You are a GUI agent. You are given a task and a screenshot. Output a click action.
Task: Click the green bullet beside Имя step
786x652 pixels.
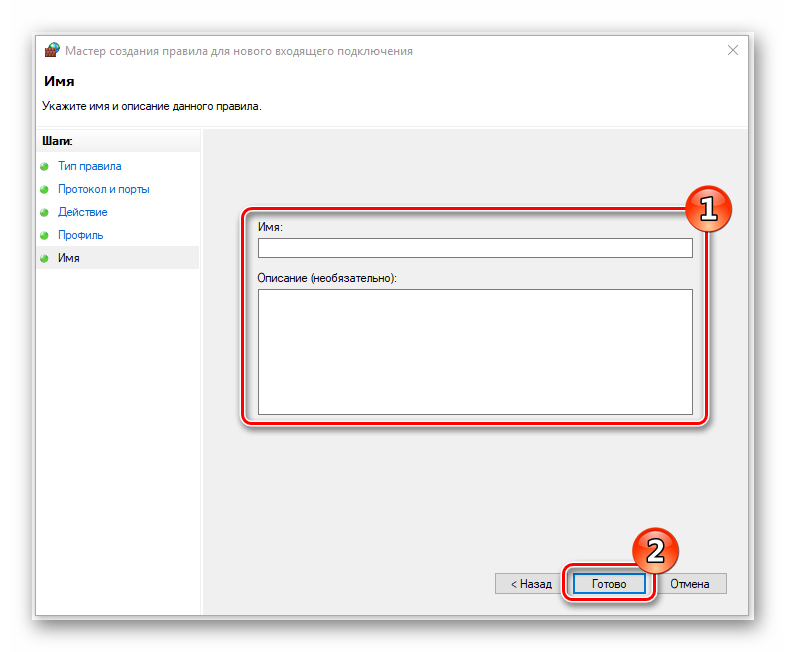click(x=44, y=259)
